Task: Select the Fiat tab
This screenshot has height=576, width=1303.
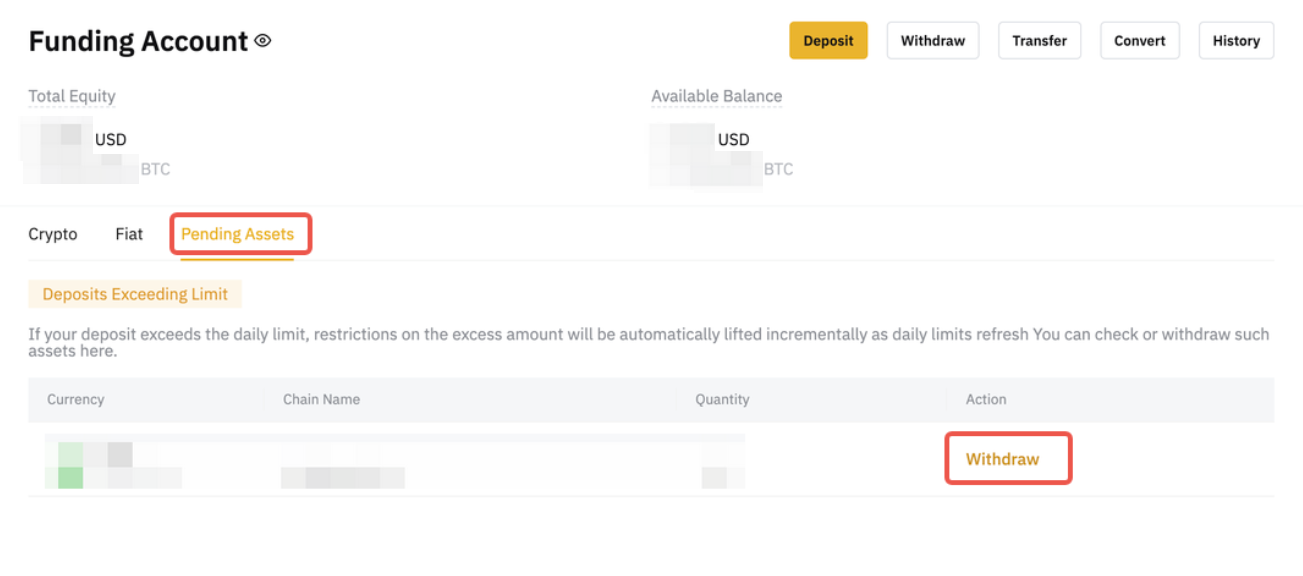Action: 129,234
